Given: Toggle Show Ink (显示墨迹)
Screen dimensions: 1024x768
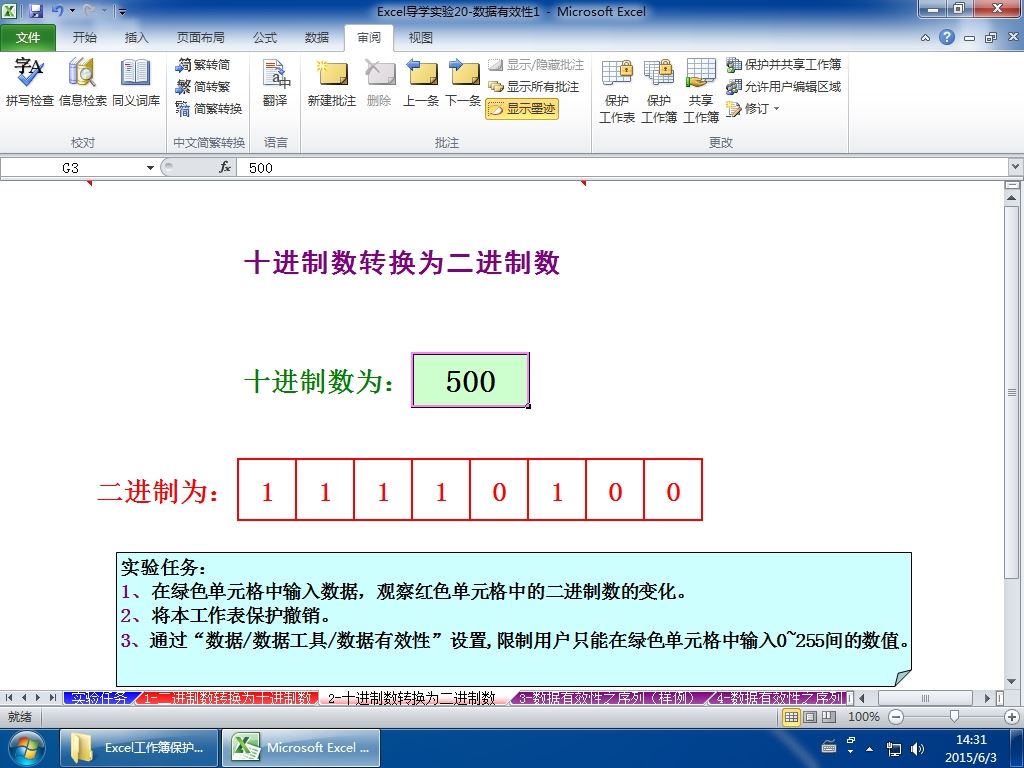Looking at the screenshot, I should click(522, 108).
